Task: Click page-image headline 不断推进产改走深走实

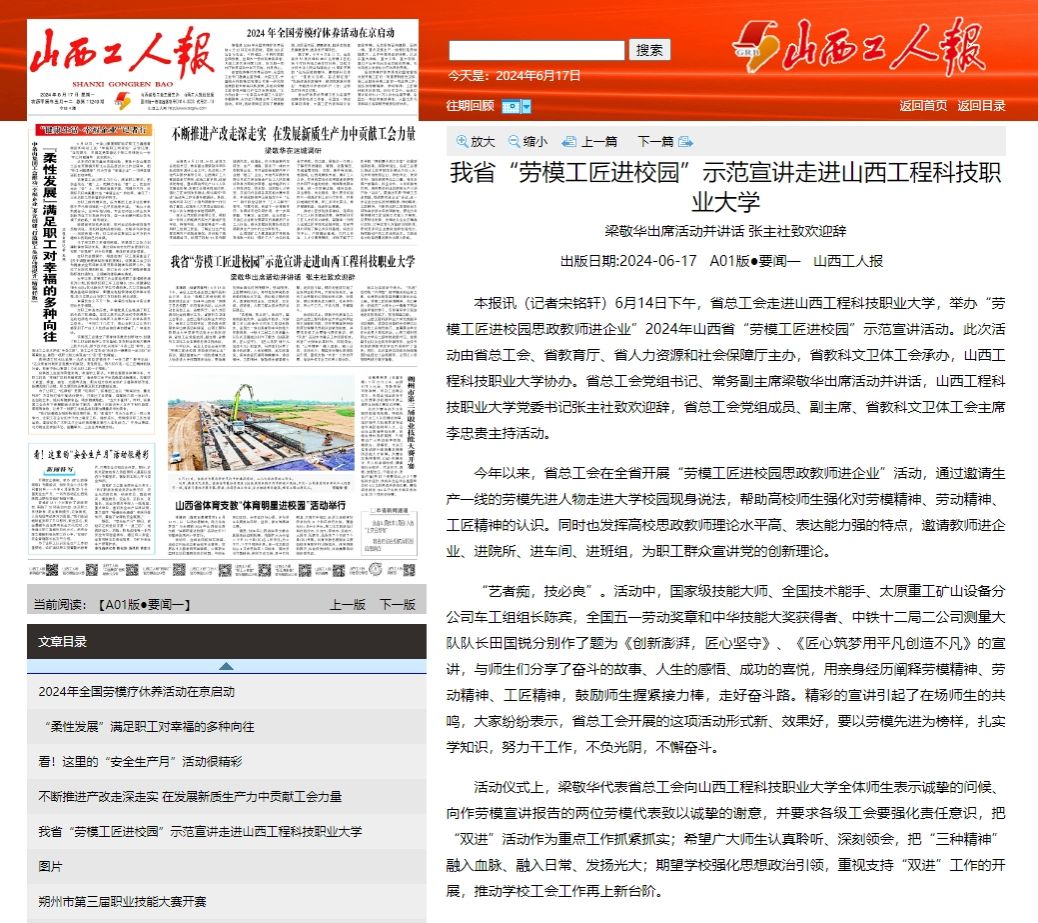Action: click(x=293, y=134)
